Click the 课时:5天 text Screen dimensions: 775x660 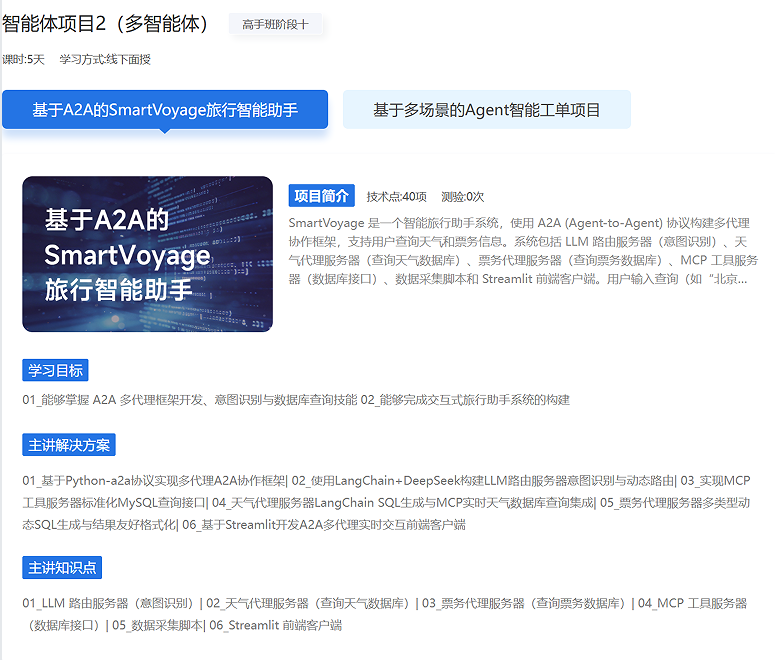pyautogui.click(x=23, y=60)
